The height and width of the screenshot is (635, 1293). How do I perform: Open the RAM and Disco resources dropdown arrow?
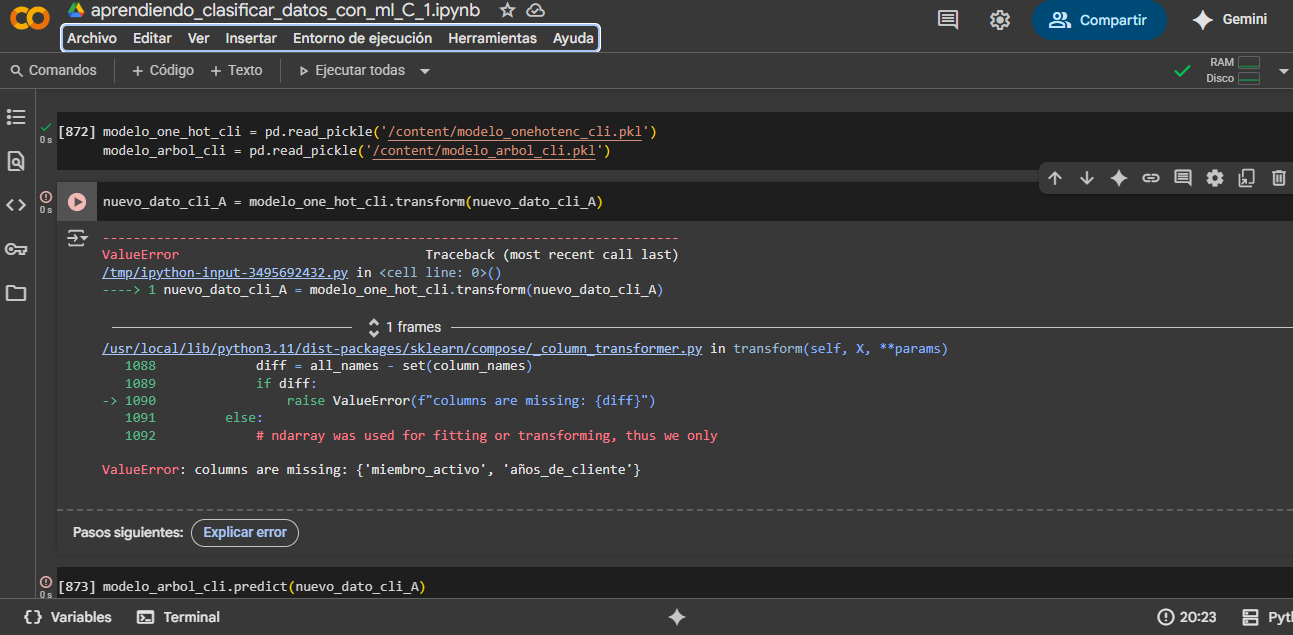click(1283, 71)
